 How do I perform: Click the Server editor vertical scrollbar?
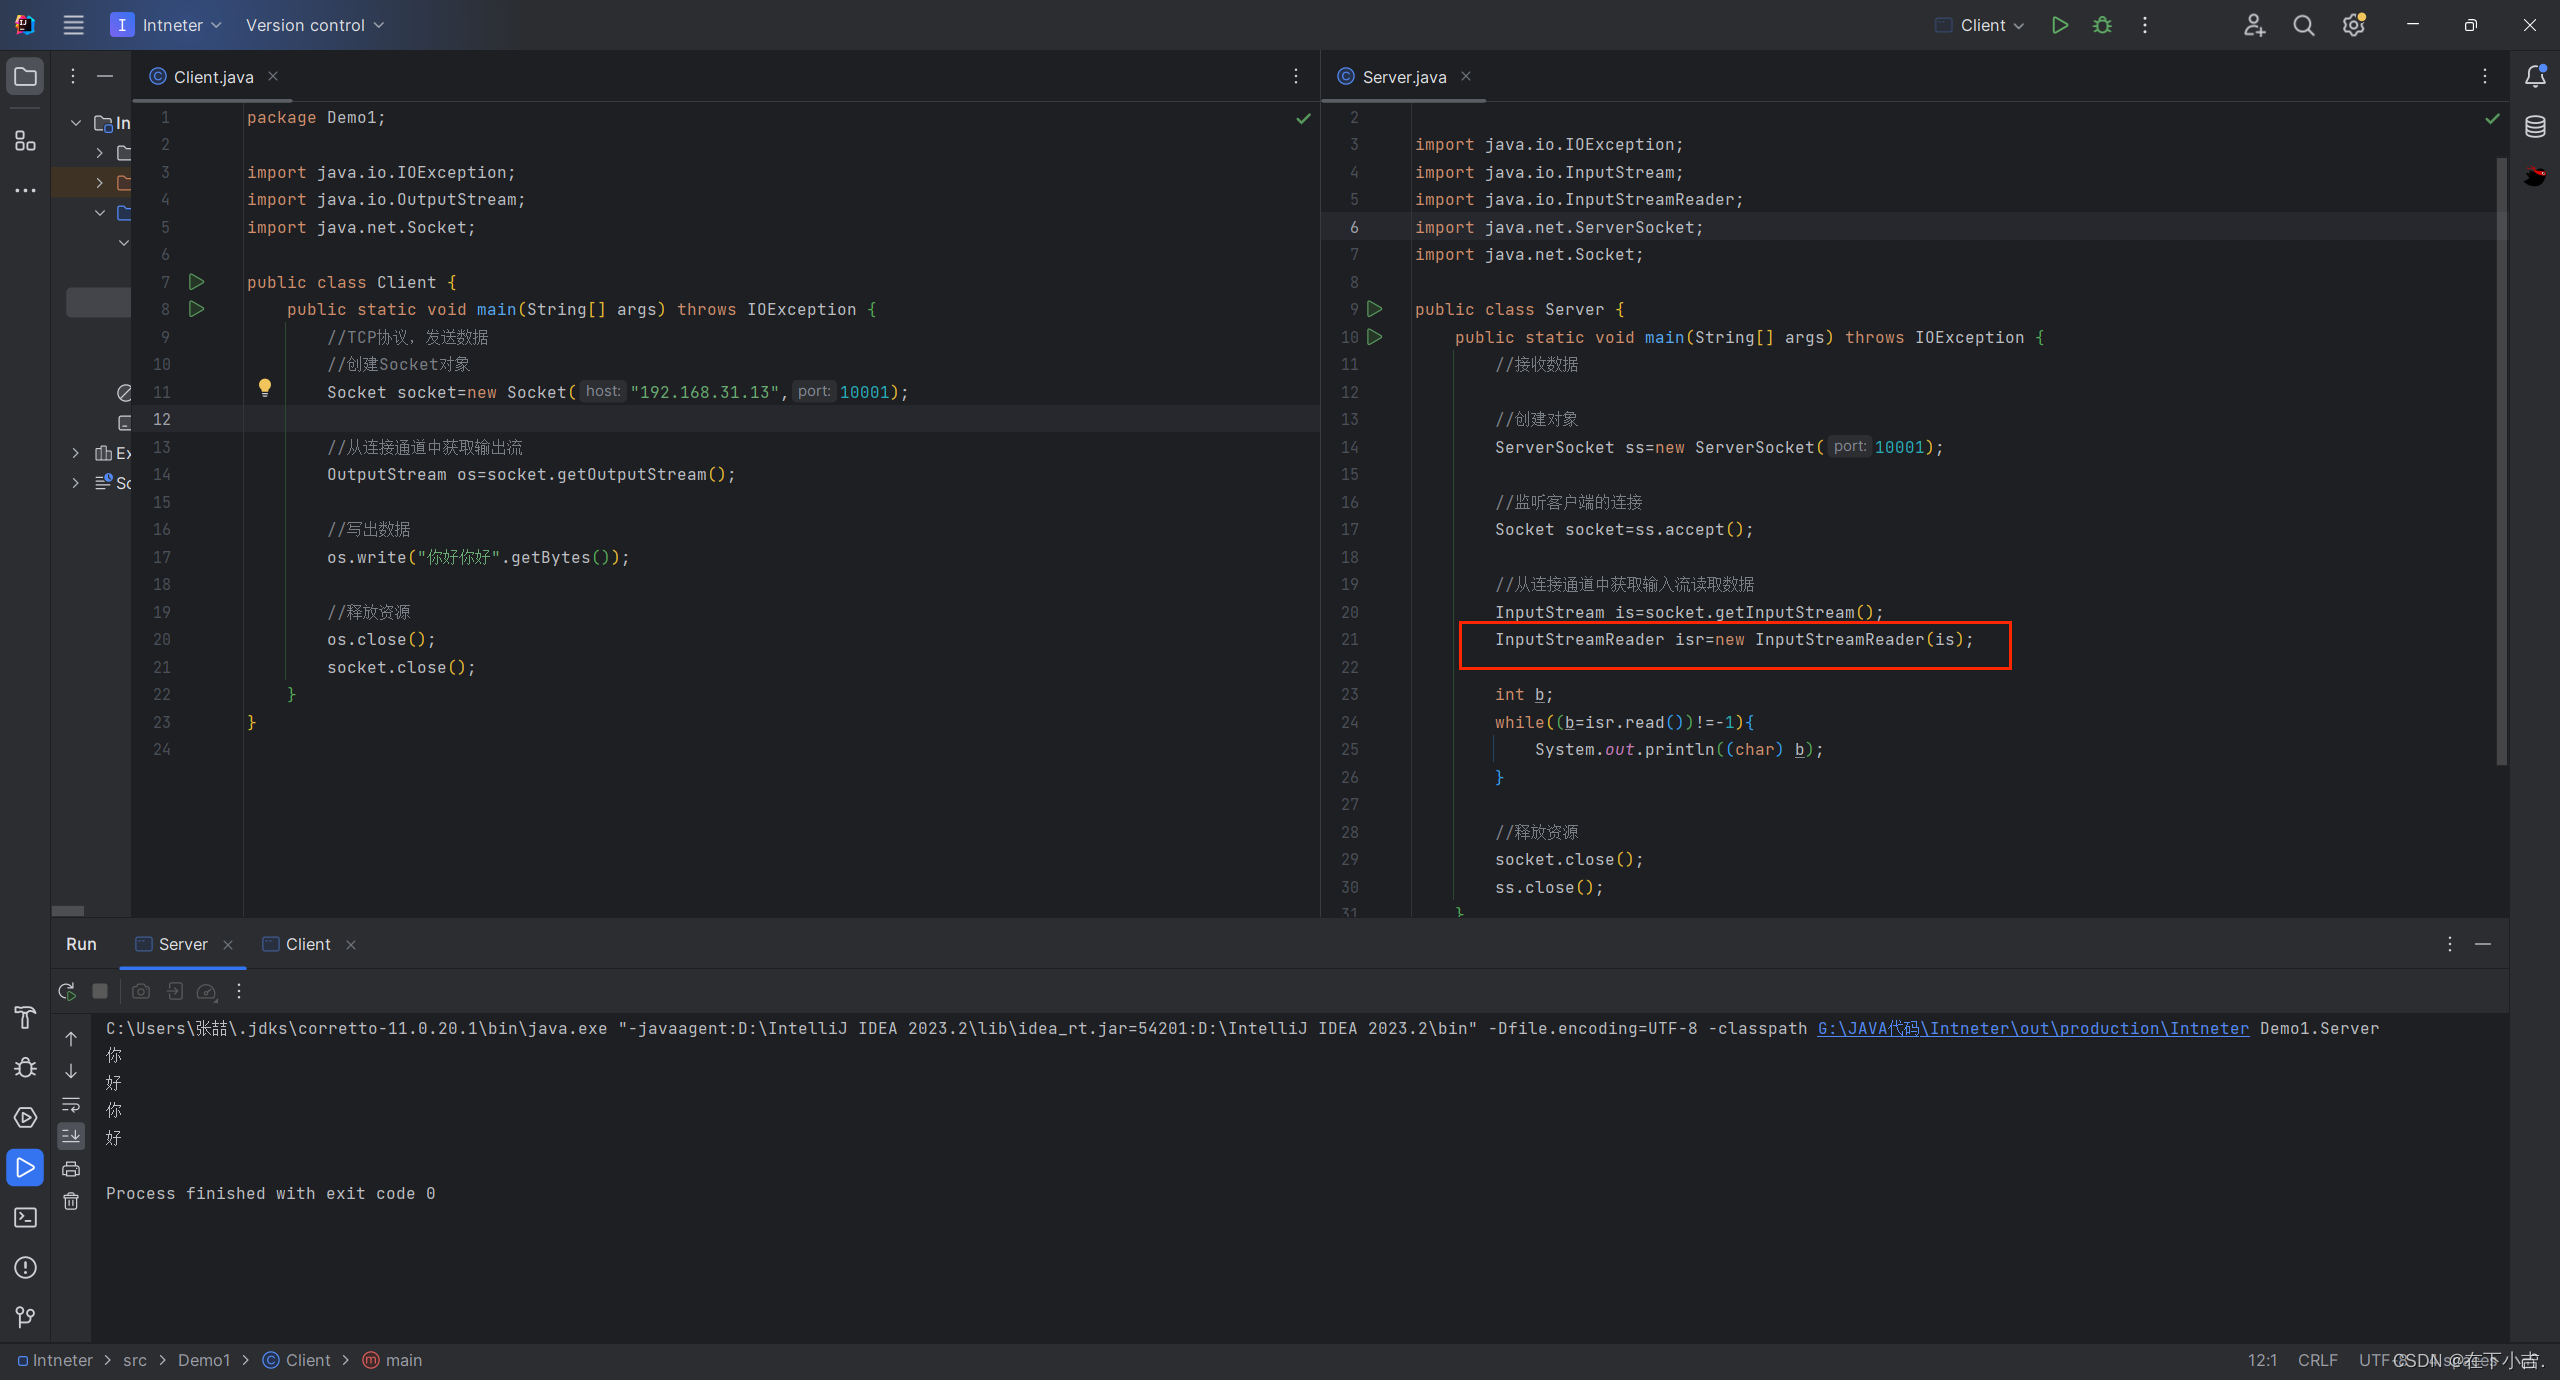click(2501, 460)
